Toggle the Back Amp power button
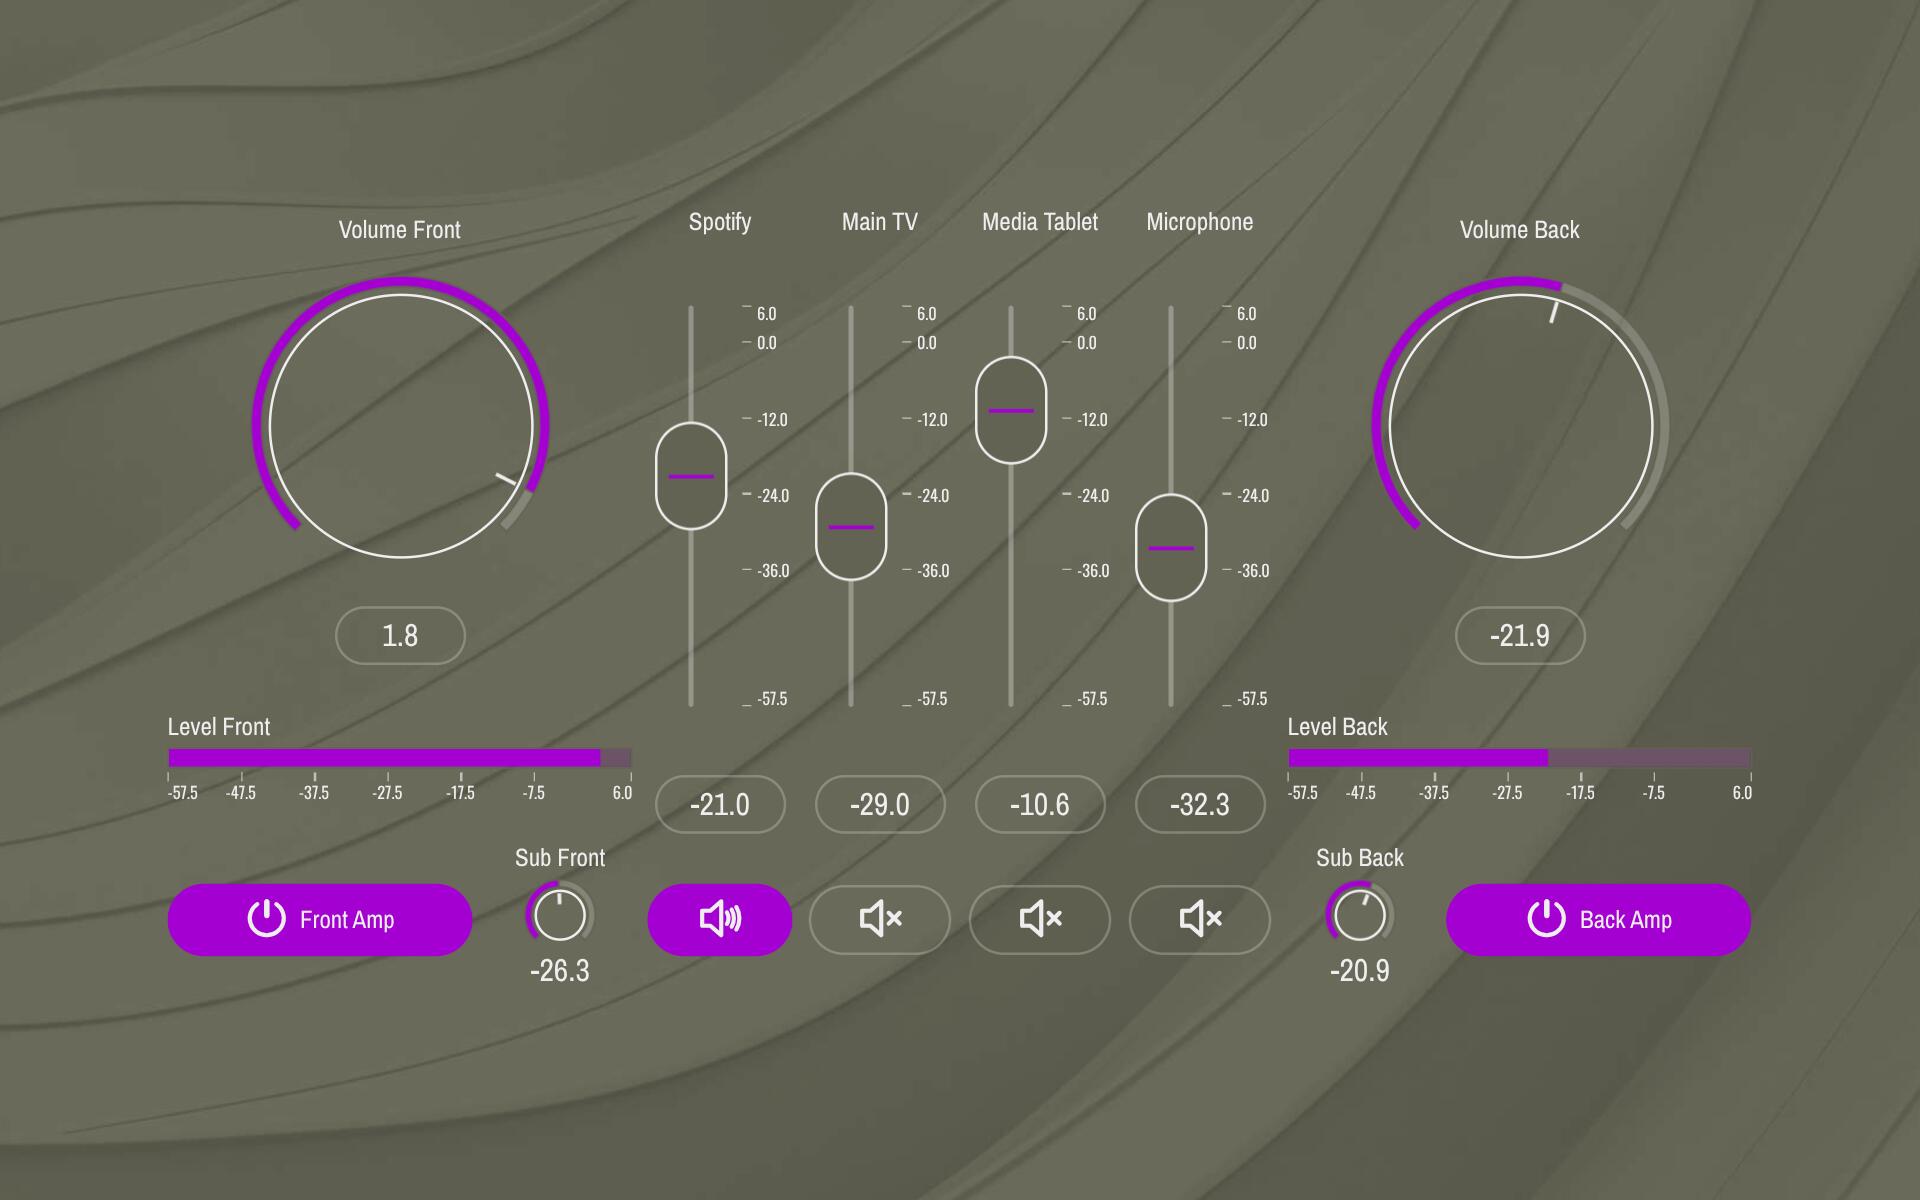 click(1598, 919)
